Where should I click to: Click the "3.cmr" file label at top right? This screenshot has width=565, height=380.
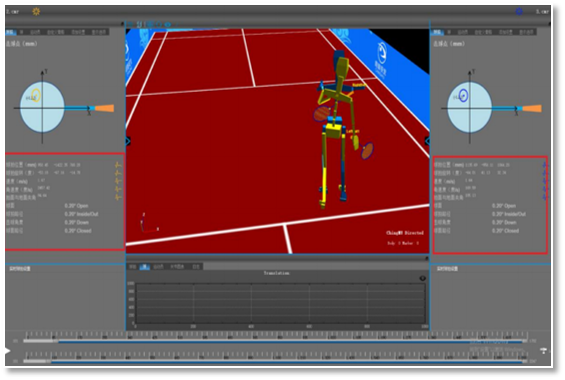(x=542, y=12)
